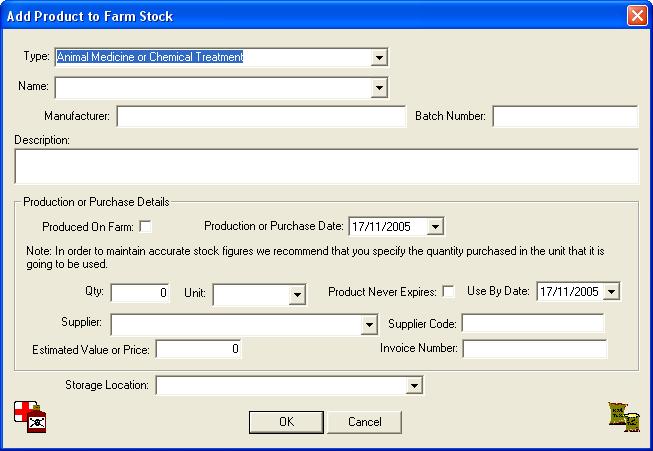This screenshot has height=451, width=653.
Task: Click the medicine and poison bottle icon
Action: 30,417
